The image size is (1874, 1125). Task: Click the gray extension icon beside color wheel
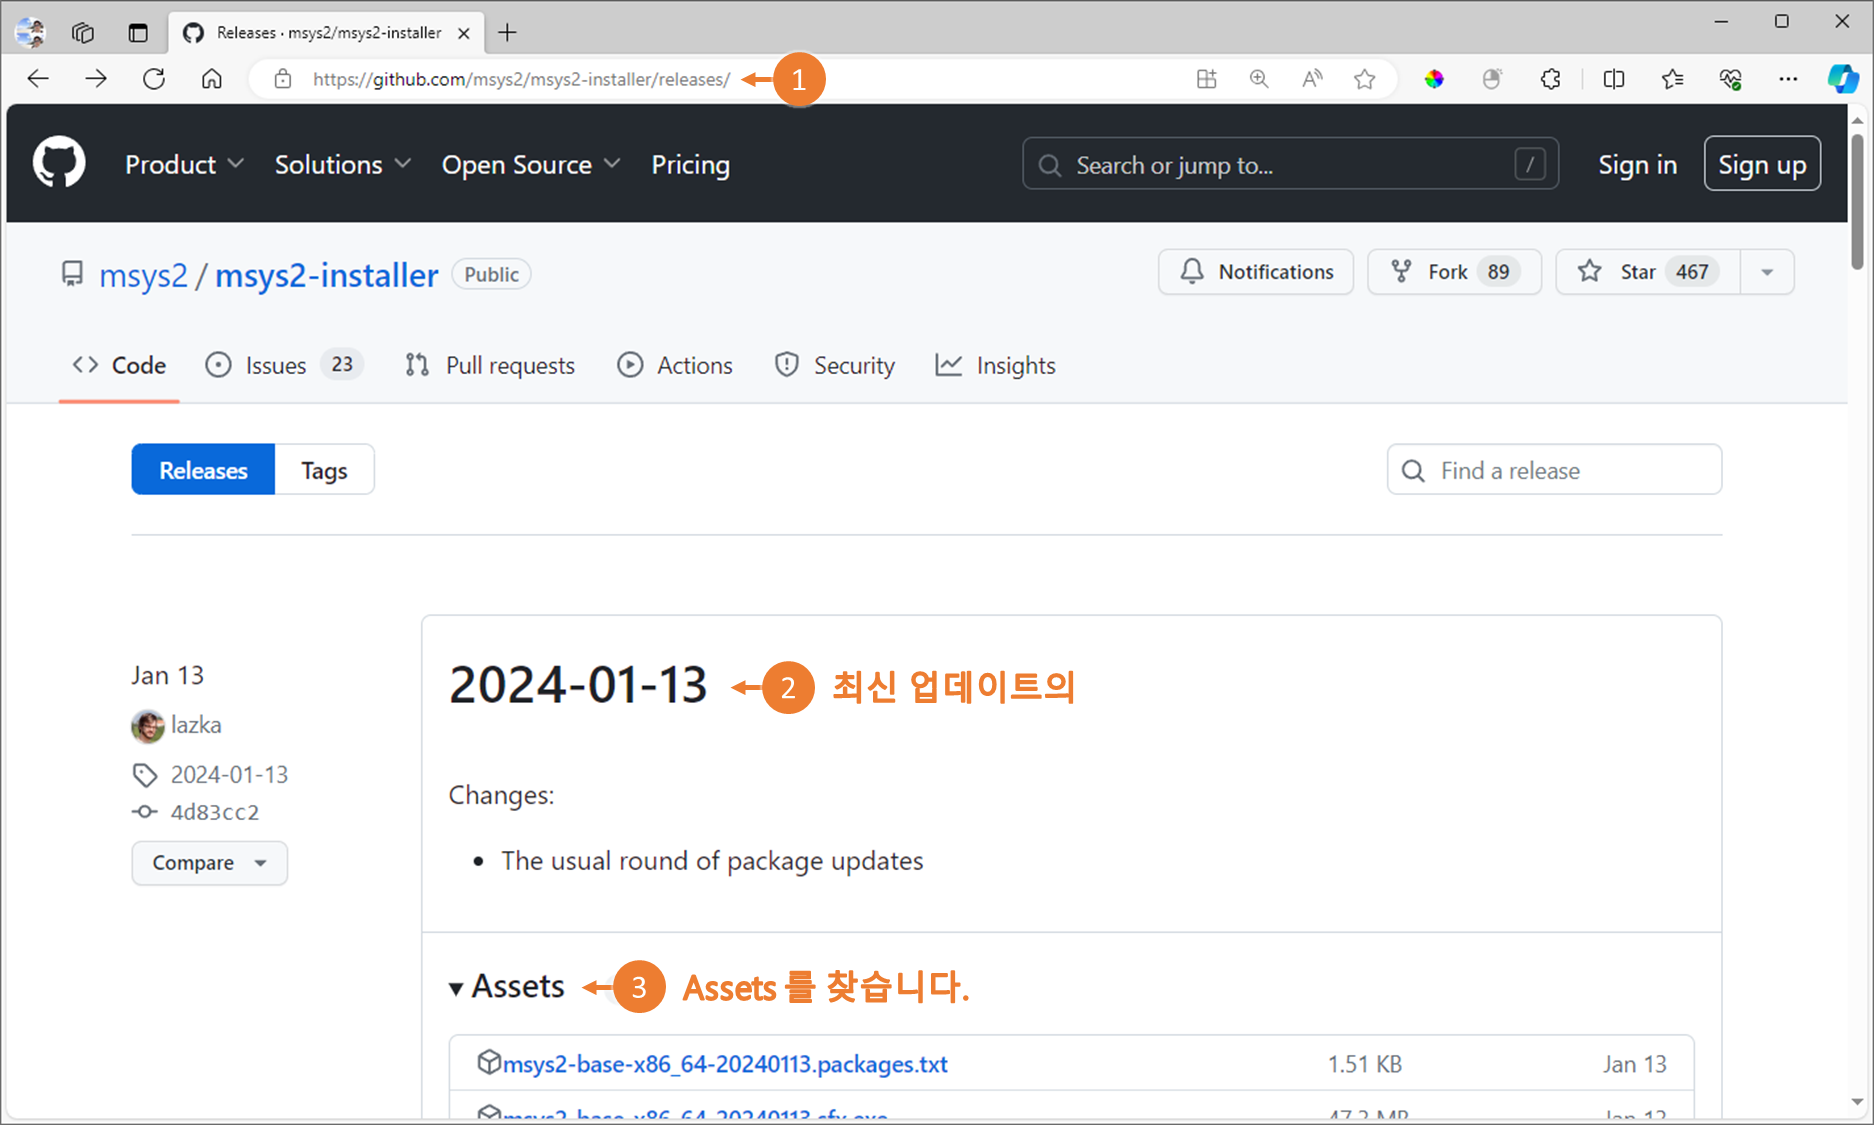pyautogui.click(x=1492, y=79)
